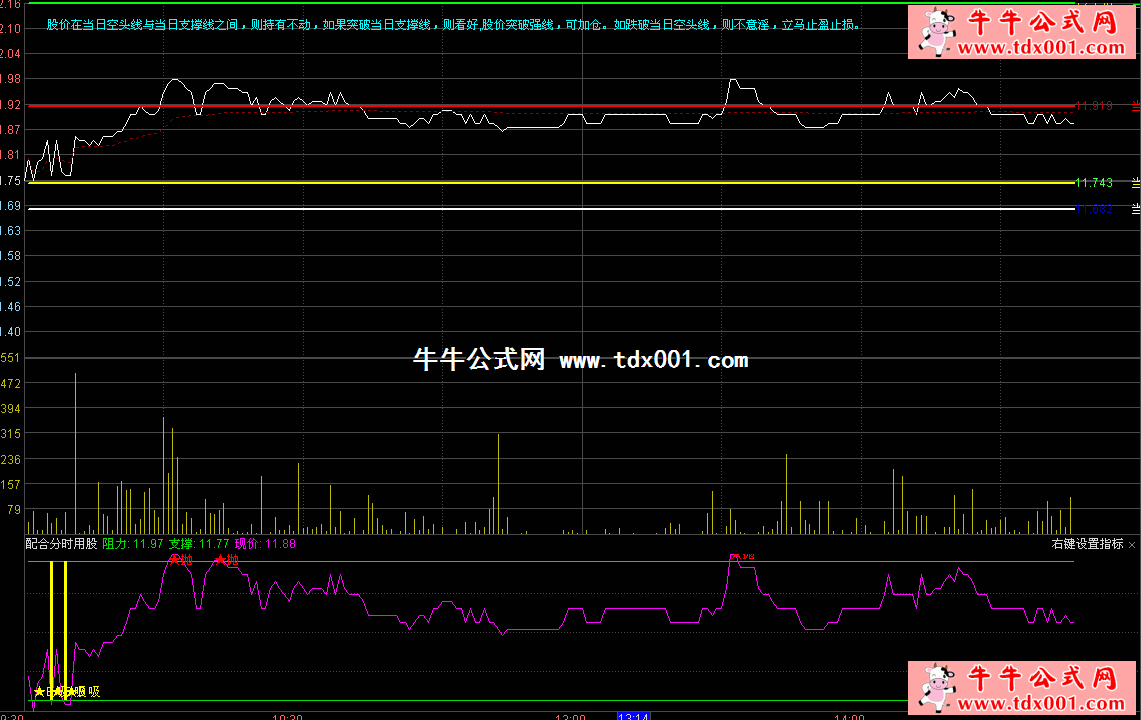Close the indicator panel with the × button
Screen dimensions: 1141x720
pyautogui.click(x=1132, y=544)
